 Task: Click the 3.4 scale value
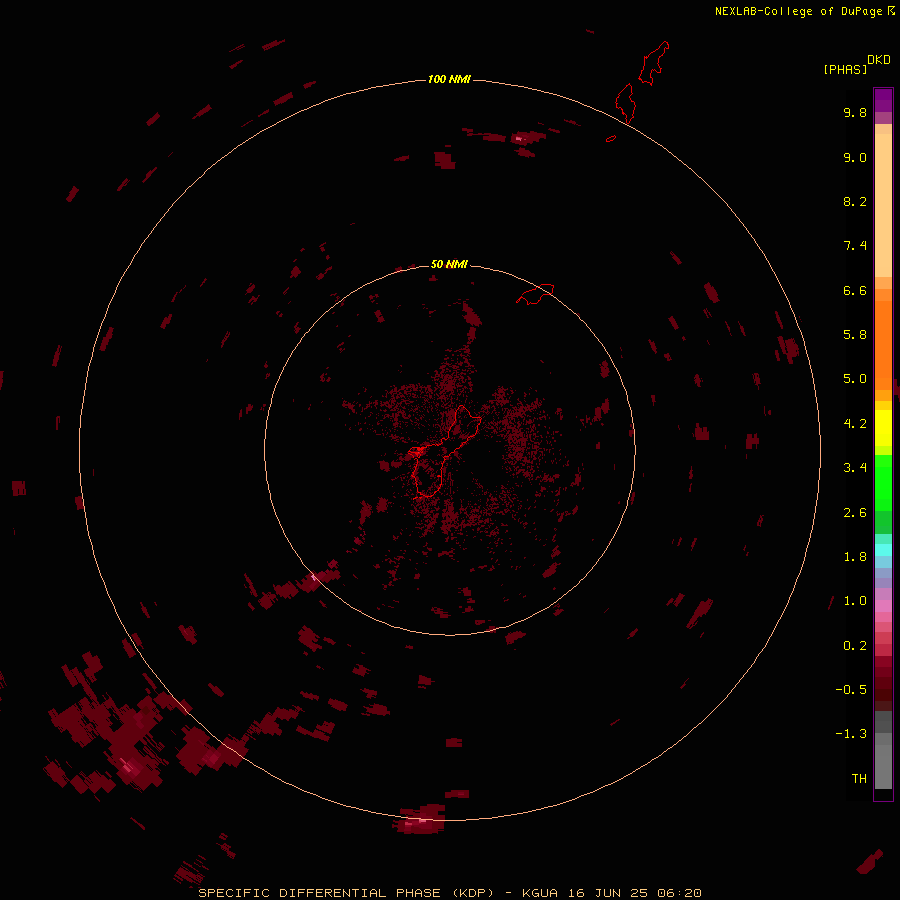click(x=855, y=468)
